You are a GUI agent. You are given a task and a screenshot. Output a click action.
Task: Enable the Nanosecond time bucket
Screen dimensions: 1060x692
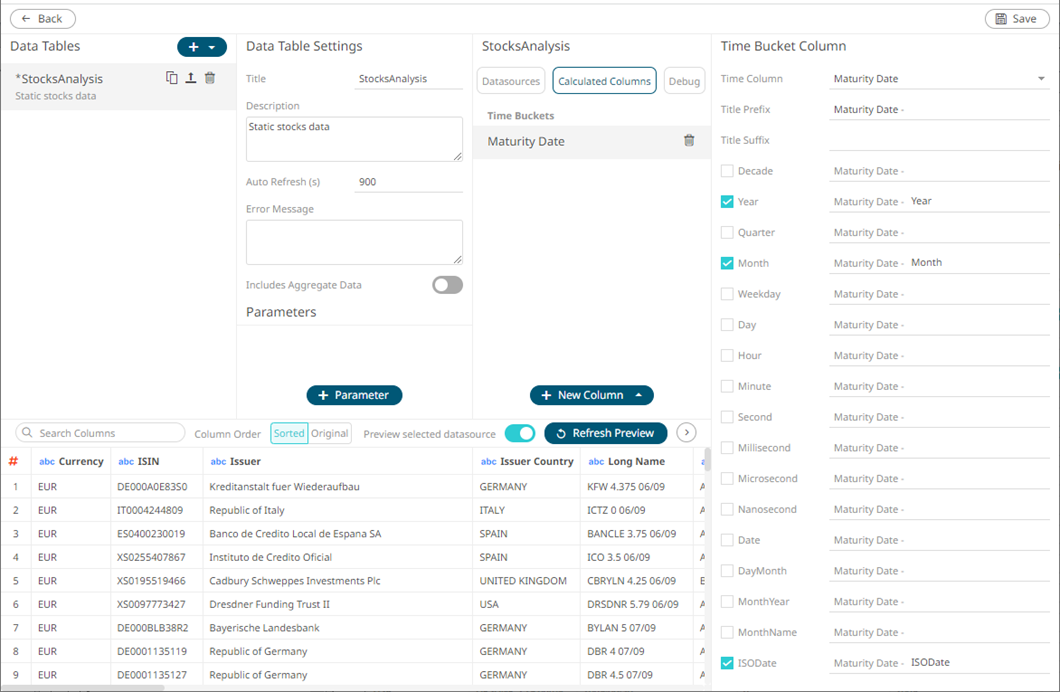tap(727, 510)
